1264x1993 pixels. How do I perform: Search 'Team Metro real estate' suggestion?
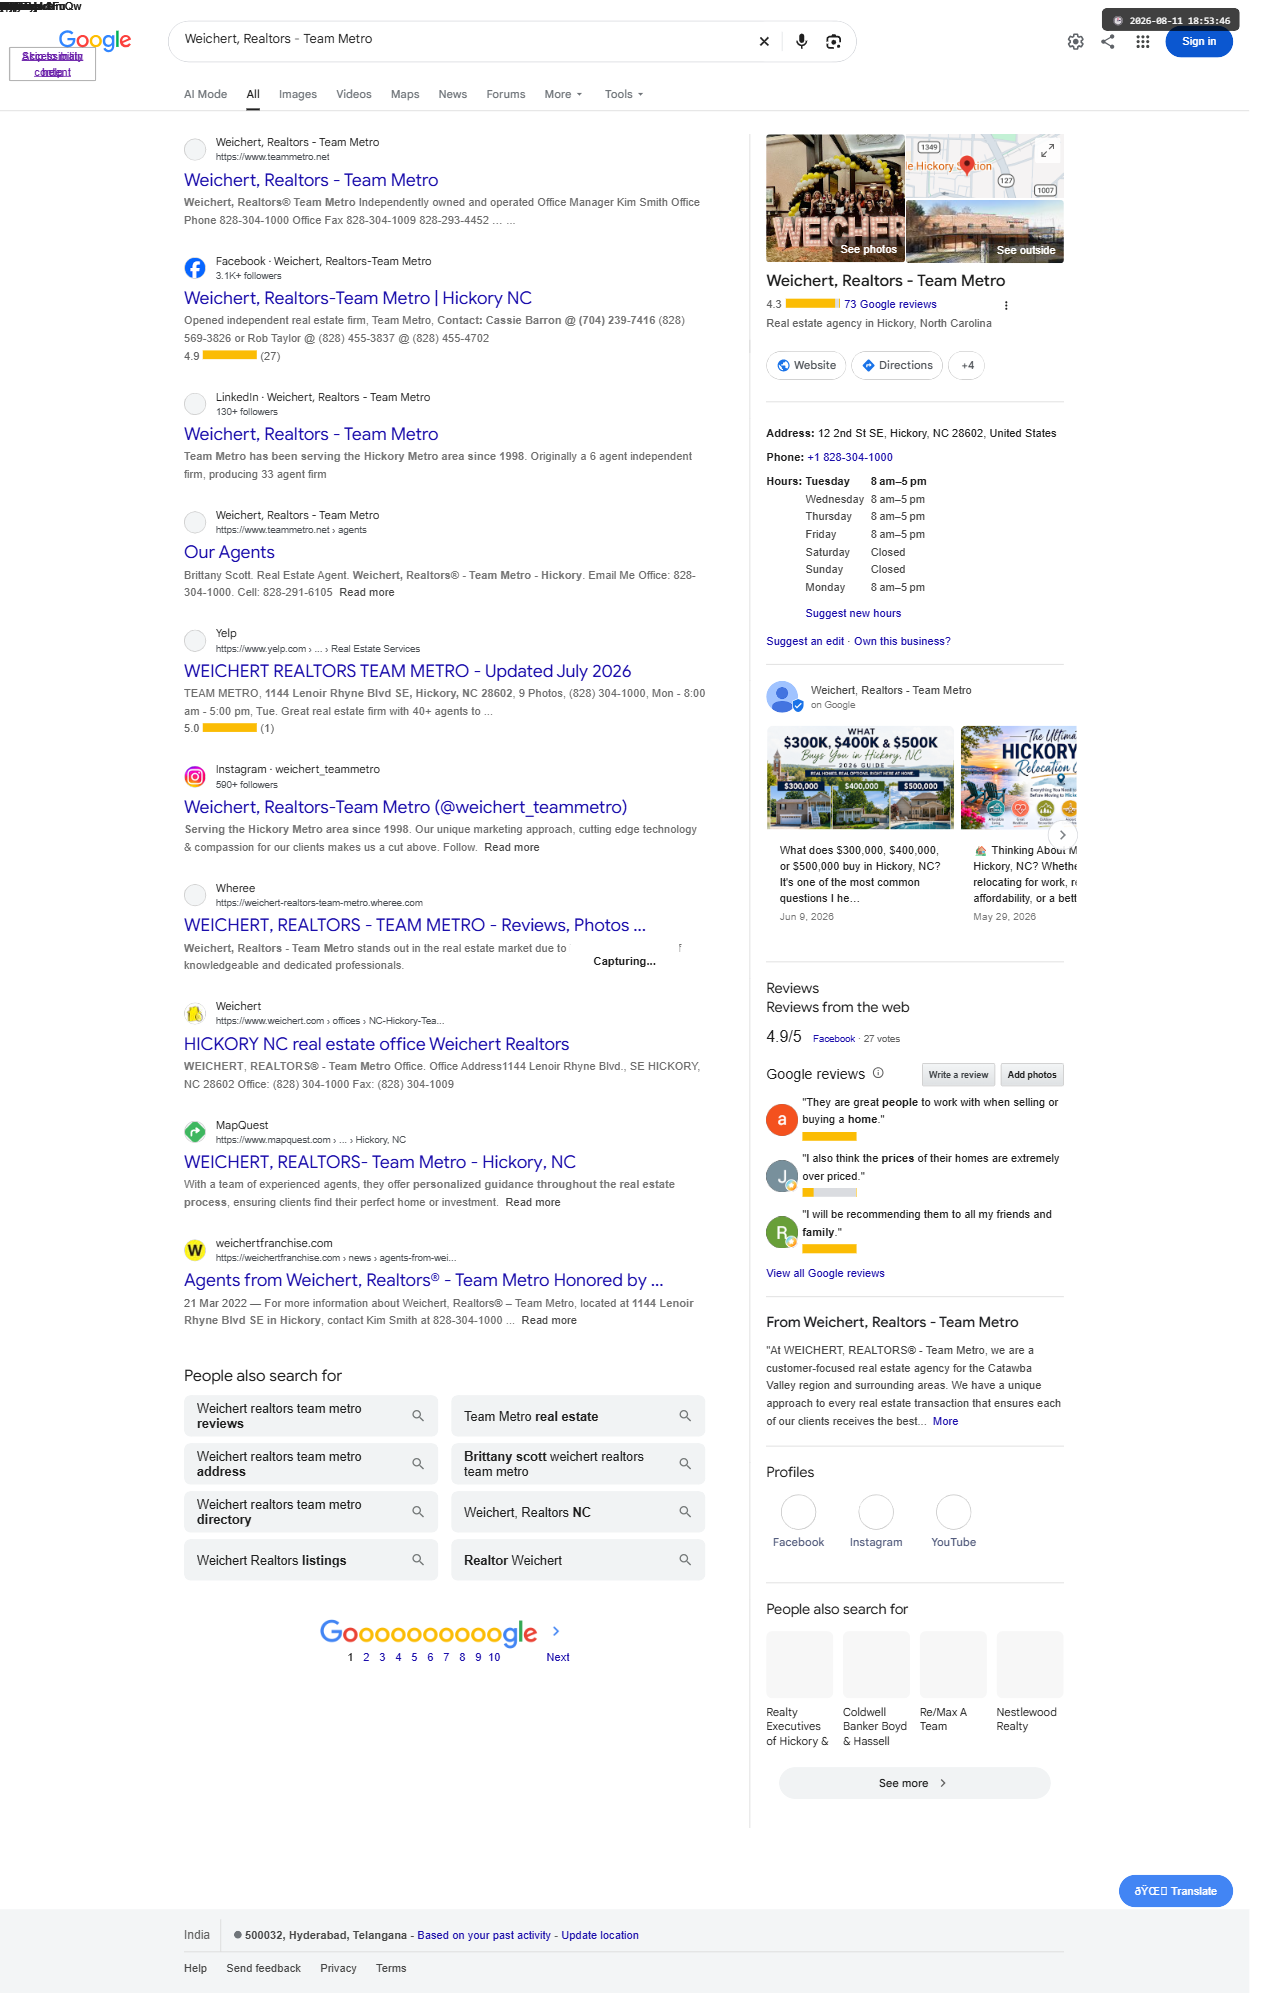[578, 1416]
